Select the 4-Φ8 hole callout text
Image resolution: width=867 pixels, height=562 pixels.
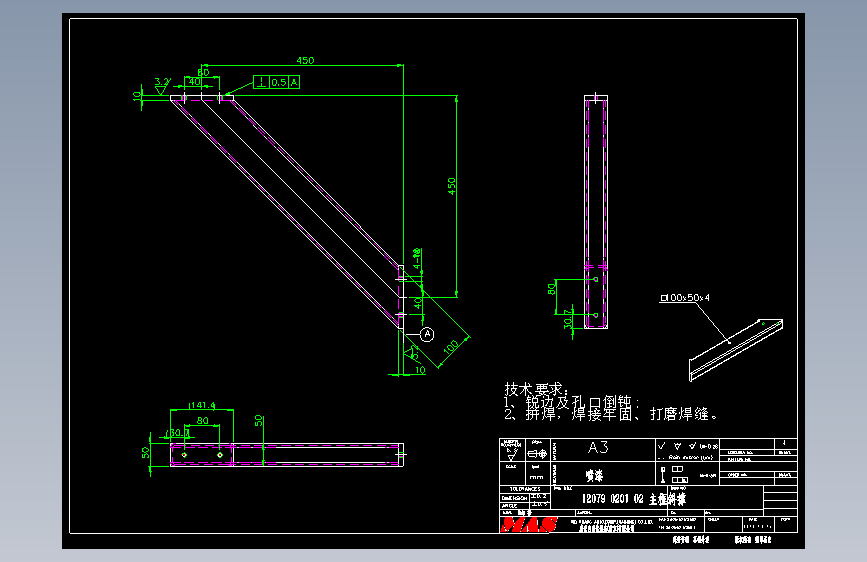(x=417, y=258)
